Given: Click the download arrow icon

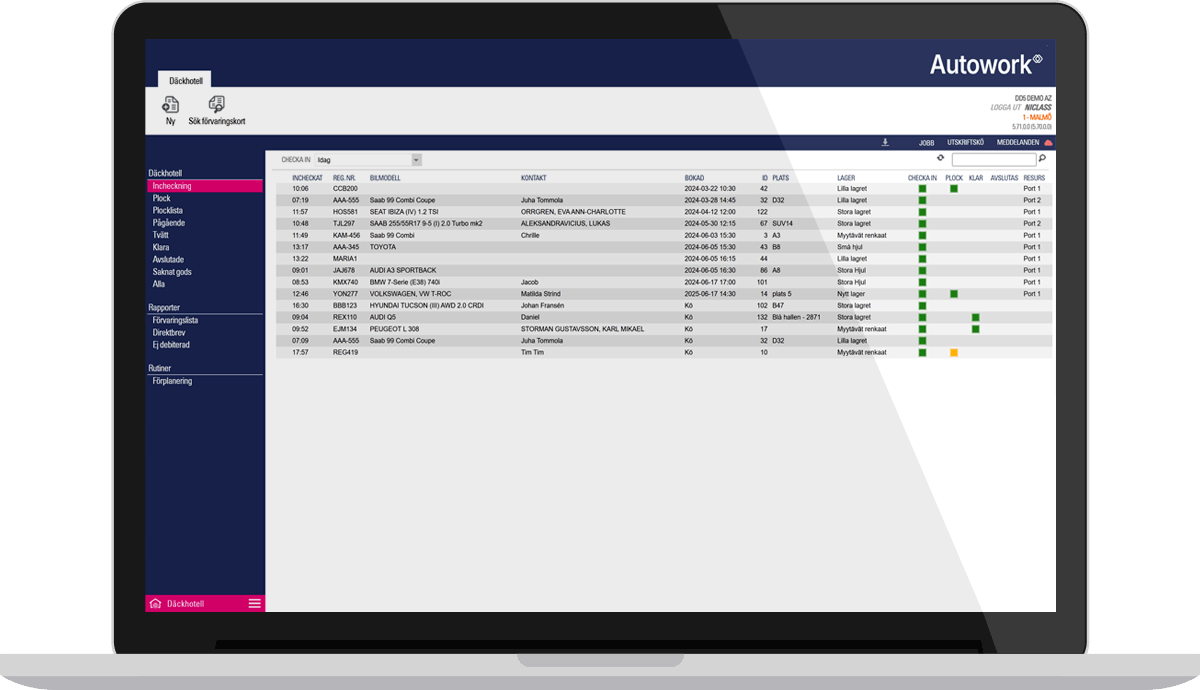Looking at the screenshot, I should (885, 143).
